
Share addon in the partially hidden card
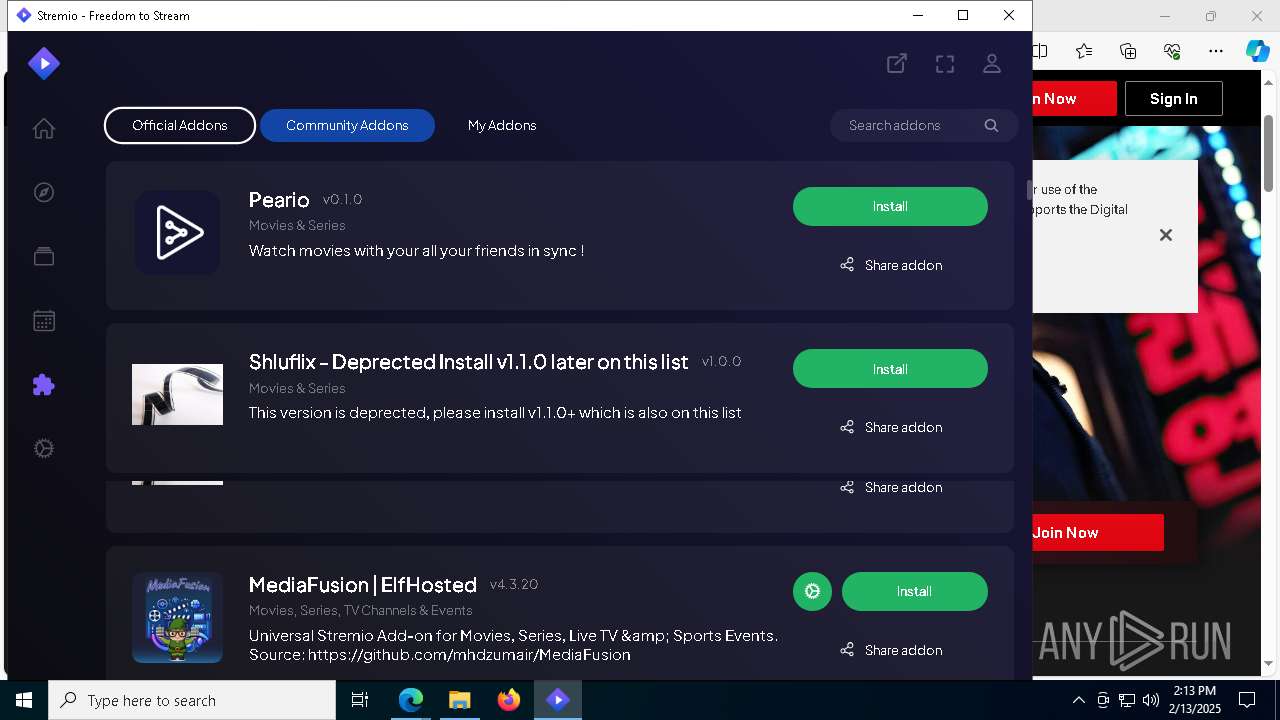(x=890, y=487)
